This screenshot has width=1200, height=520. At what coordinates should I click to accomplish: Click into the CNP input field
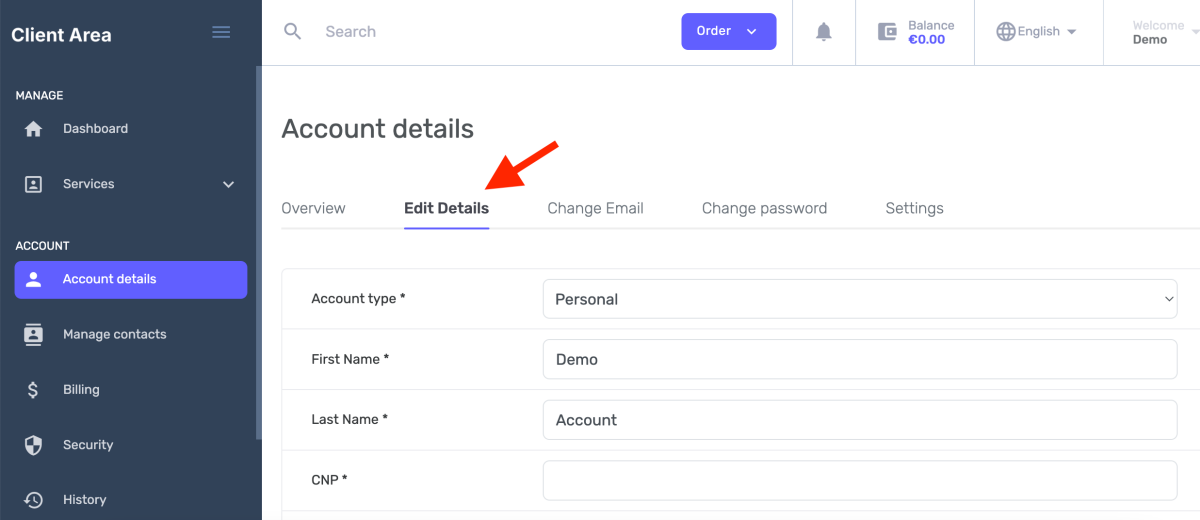click(860, 481)
